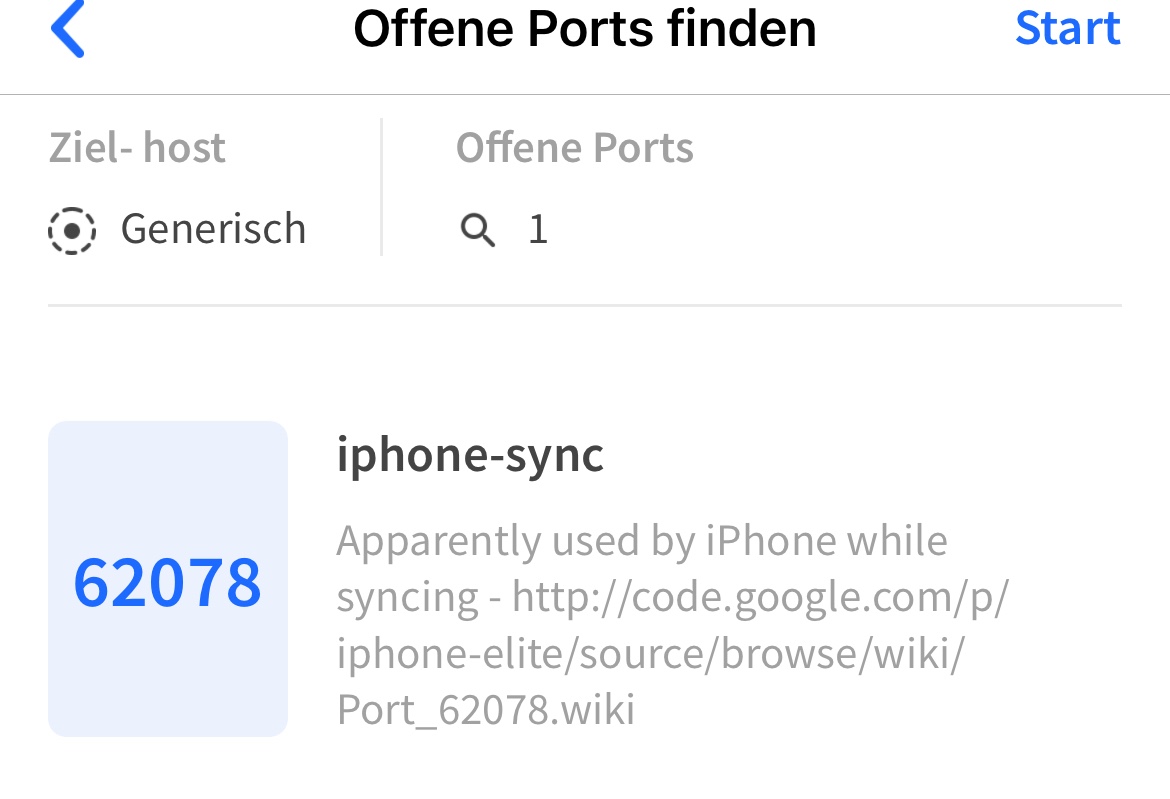Image resolution: width=1170 pixels, height=799 pixels.
Task: Select the 62078 port number
Action: 167,583
